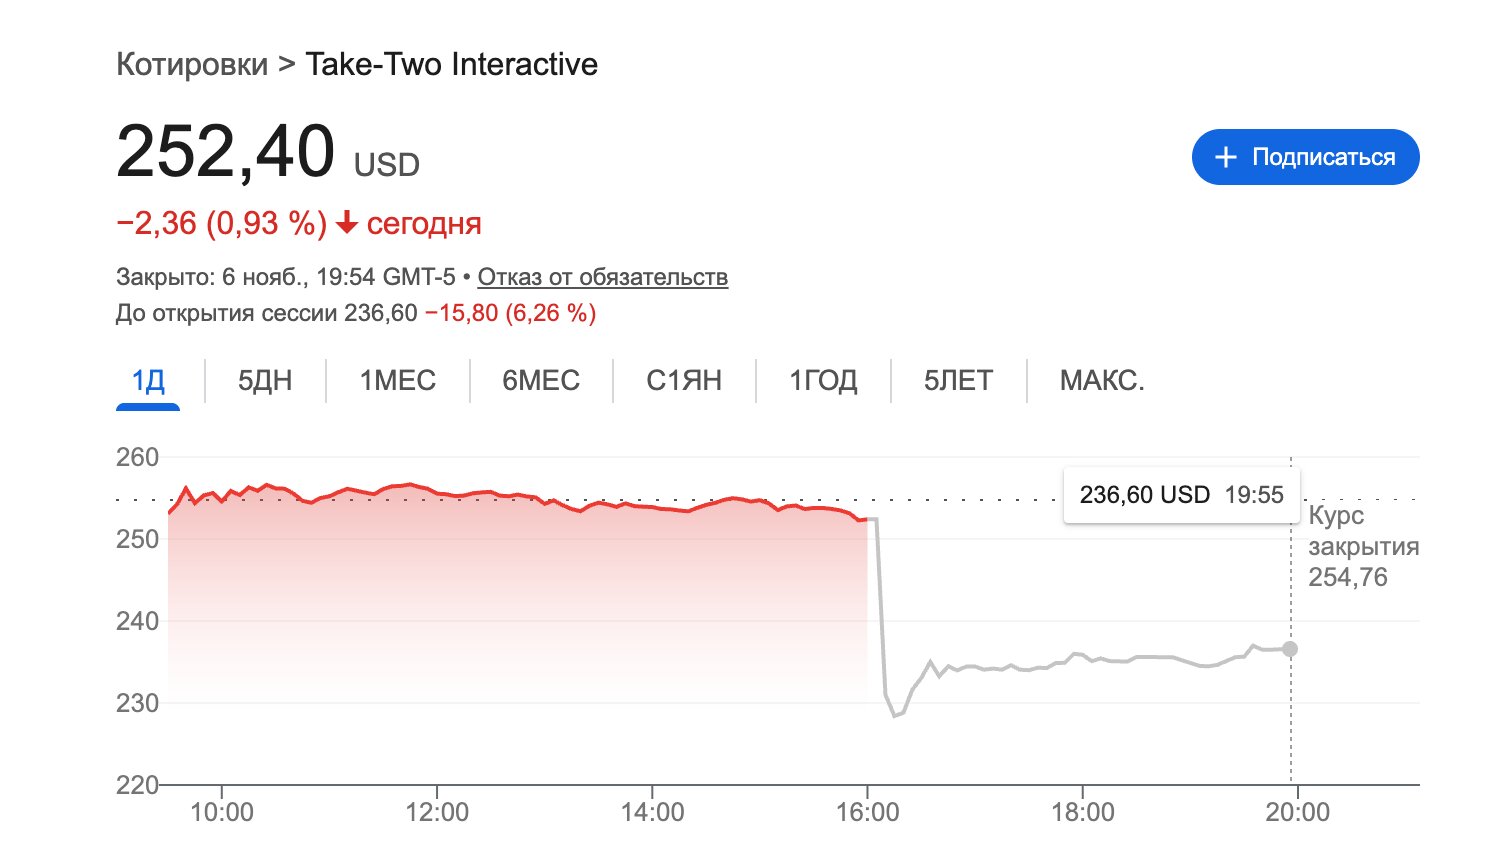Switch to the 5ДН tab

(265, 380)
